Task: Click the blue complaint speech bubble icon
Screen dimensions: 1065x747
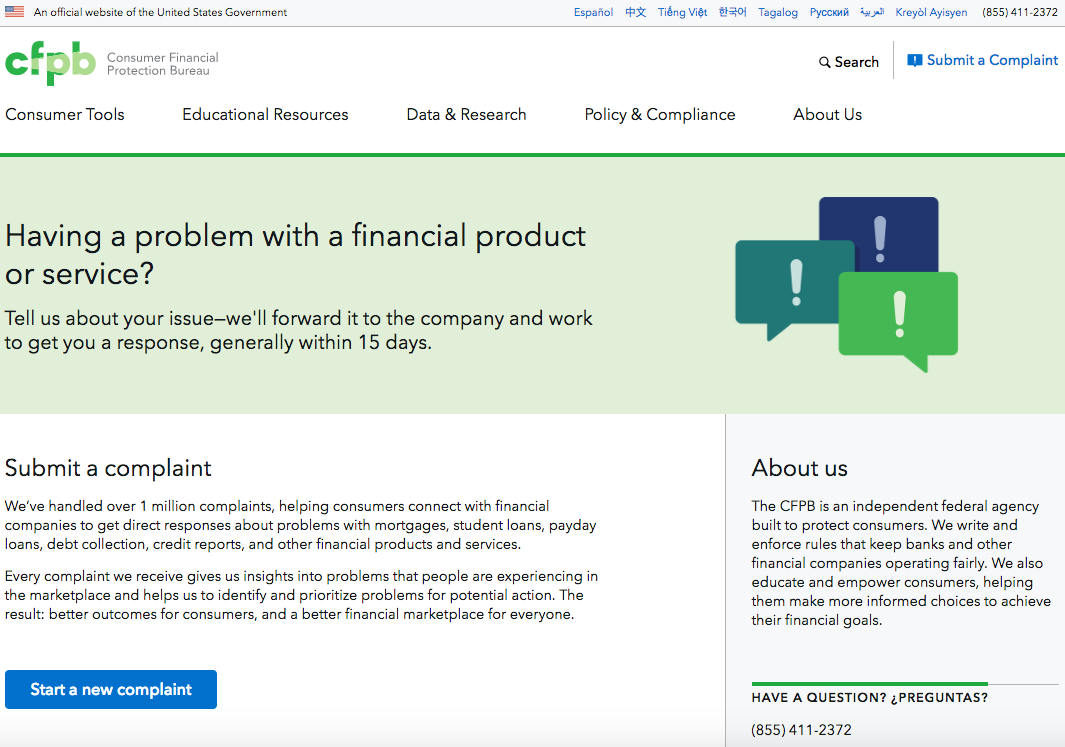Action: pos(915,60)
